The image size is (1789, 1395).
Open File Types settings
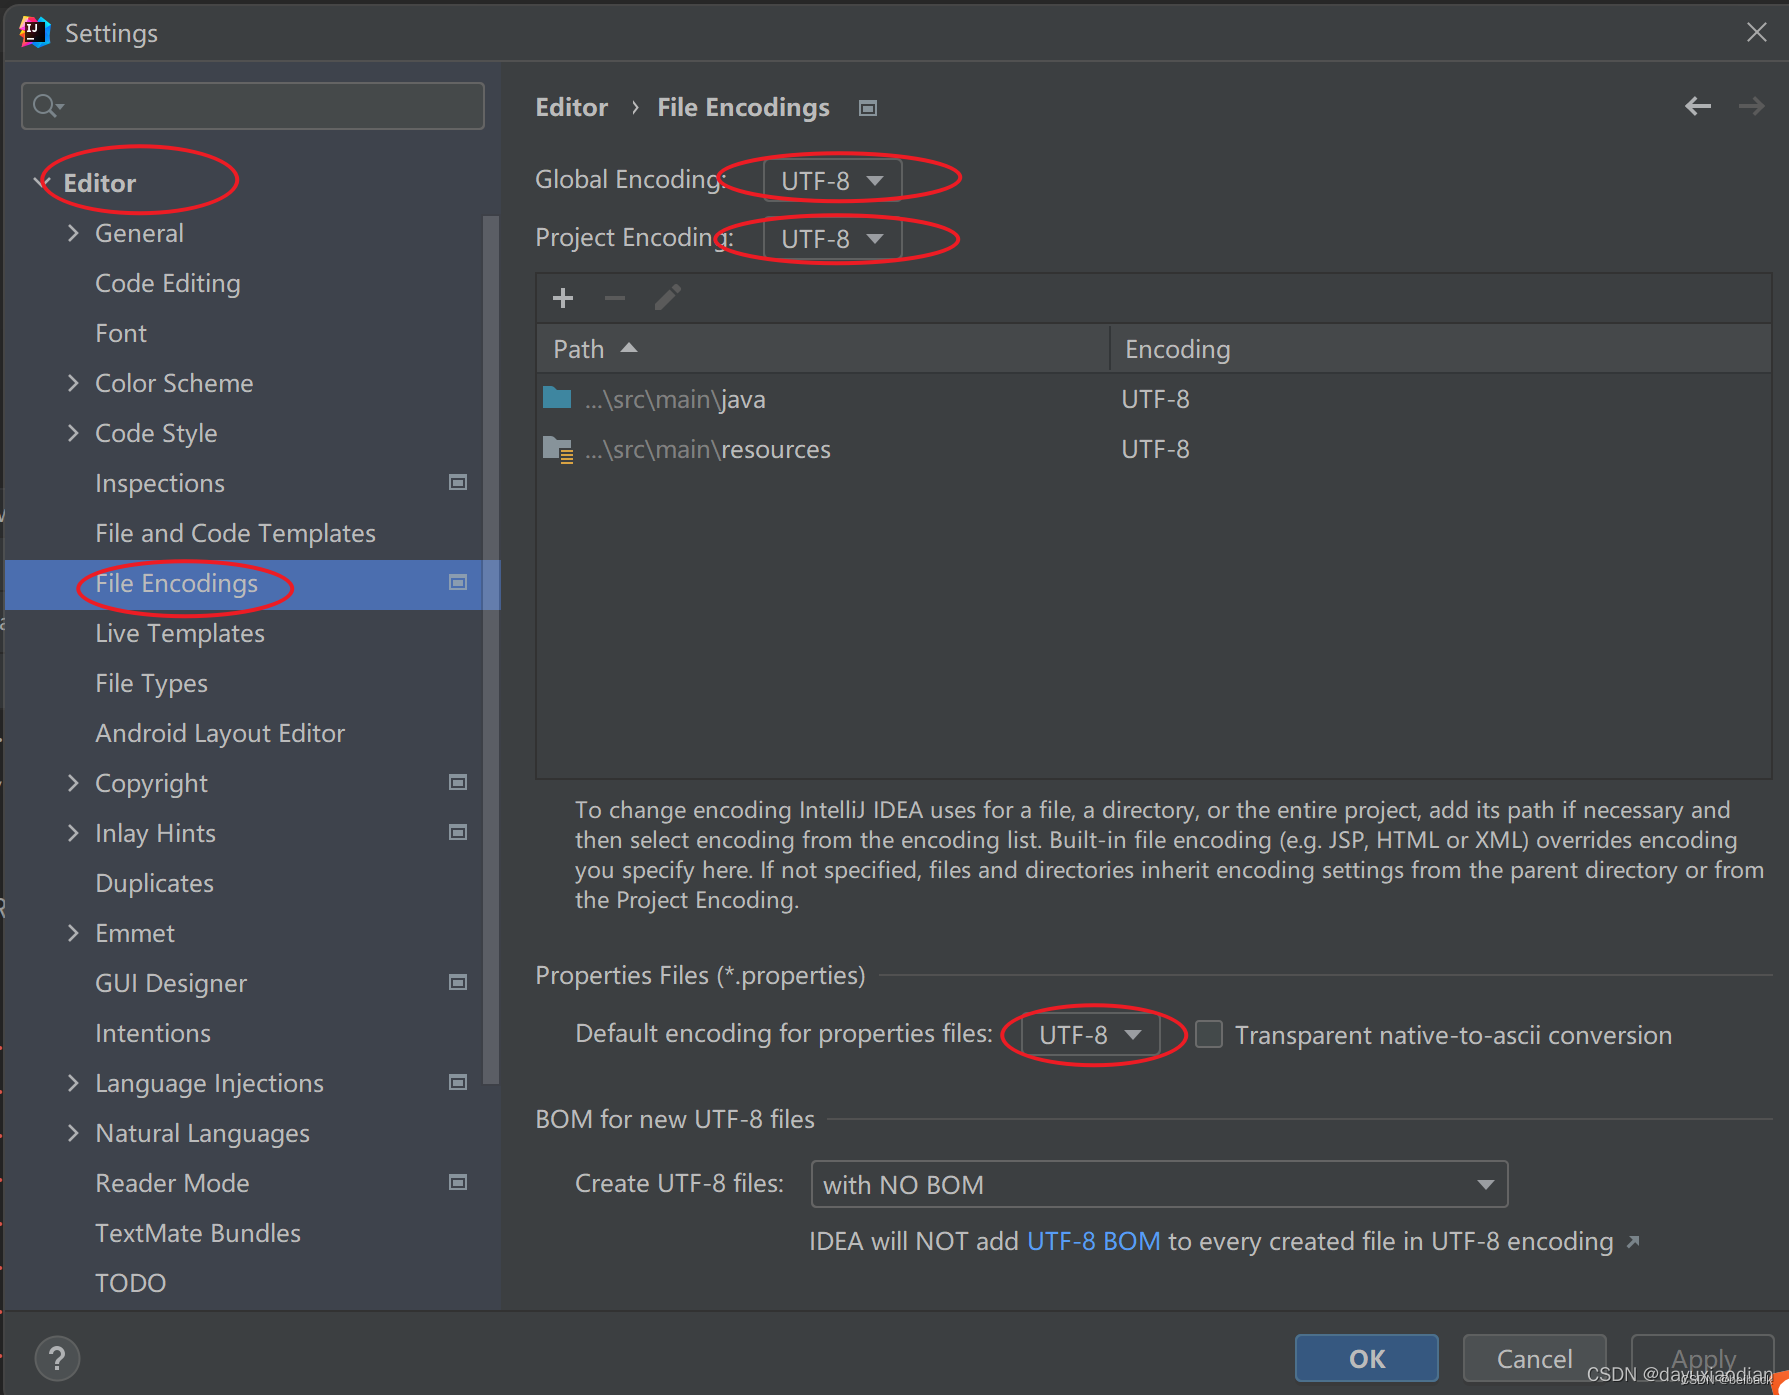(152, 683)
